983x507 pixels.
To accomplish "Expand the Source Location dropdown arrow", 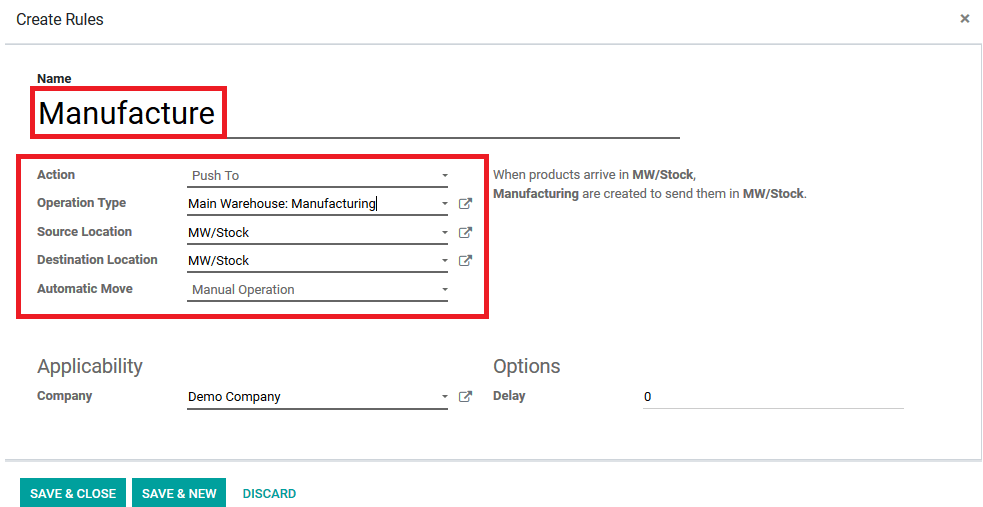I will 444,233.
